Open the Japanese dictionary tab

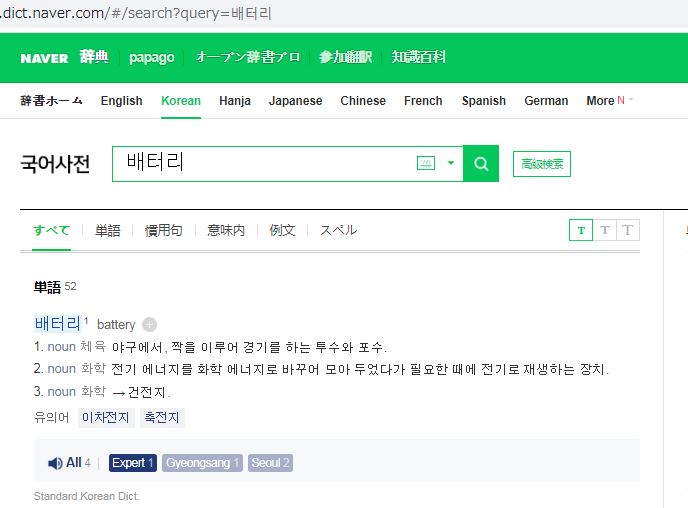point(295,101)
